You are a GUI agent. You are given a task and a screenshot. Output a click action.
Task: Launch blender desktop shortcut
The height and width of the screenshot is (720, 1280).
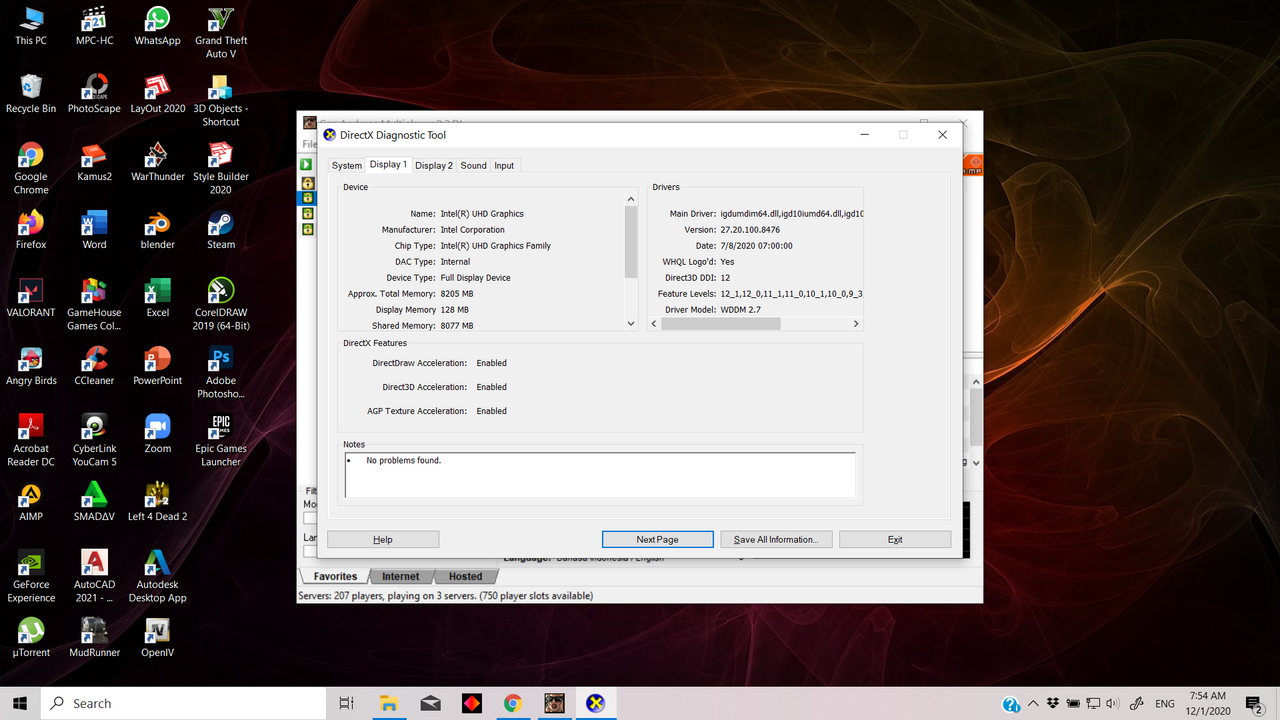tap(157, 230)
